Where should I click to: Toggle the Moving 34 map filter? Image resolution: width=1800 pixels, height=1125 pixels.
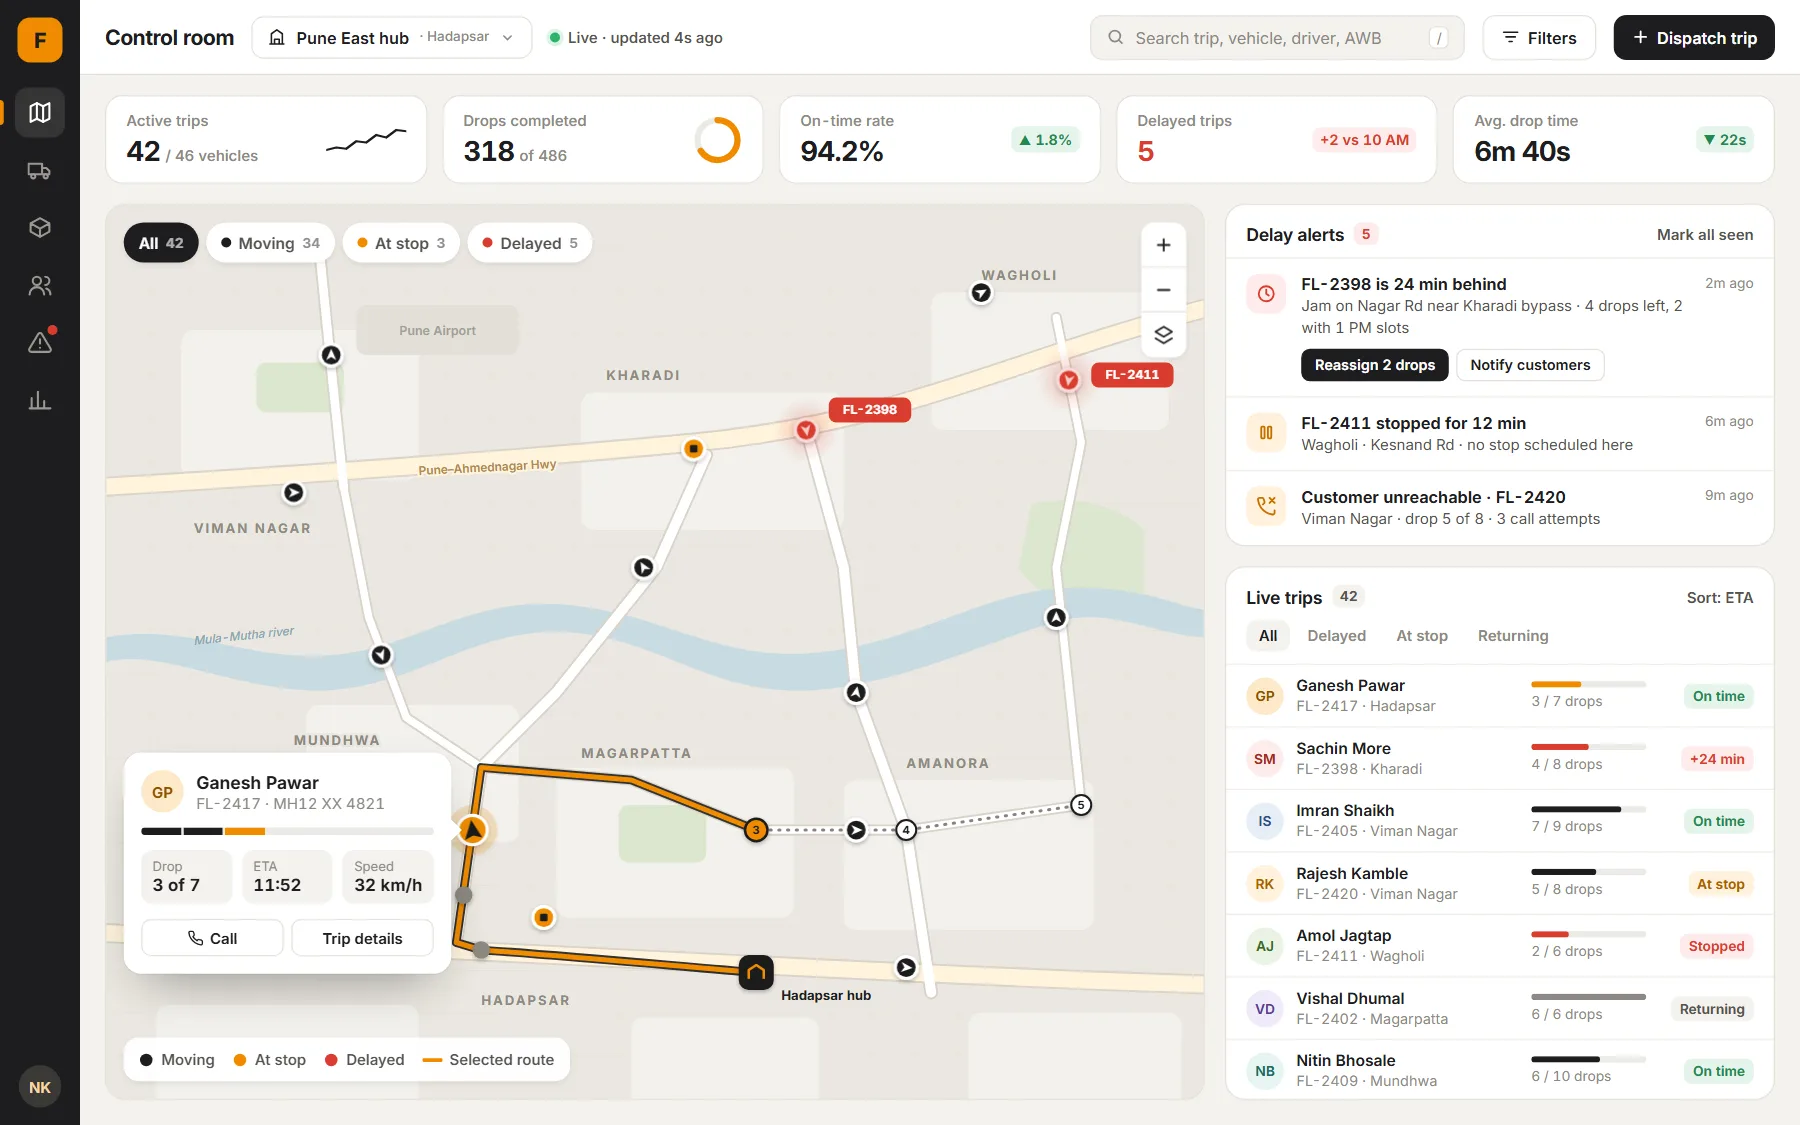270,243
